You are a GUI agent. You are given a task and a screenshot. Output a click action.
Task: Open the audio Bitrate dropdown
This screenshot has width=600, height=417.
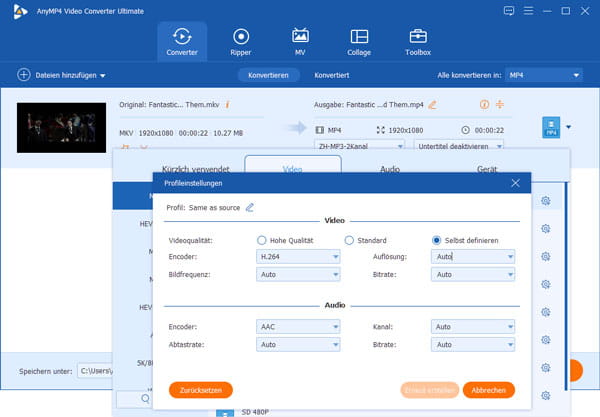tap(473, 344)
